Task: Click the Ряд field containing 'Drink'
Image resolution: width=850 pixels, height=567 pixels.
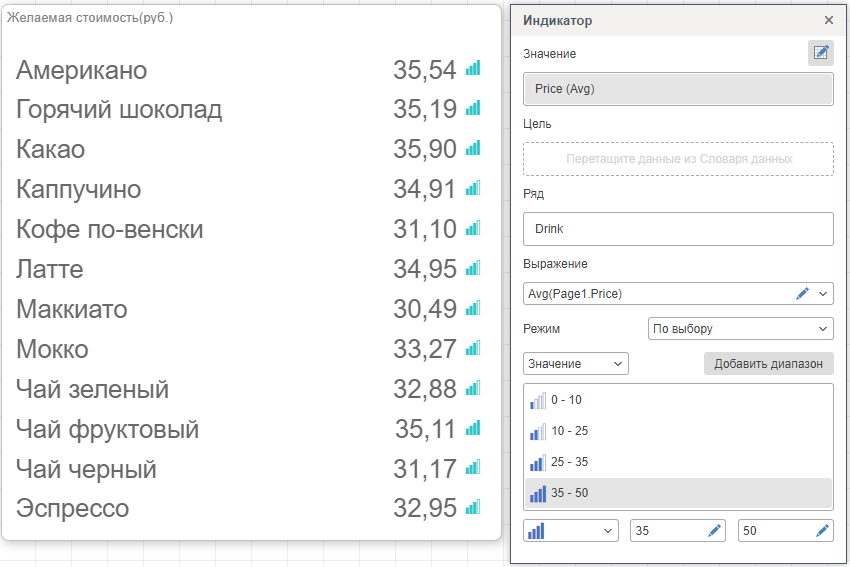Action: [x=678, y=229]
